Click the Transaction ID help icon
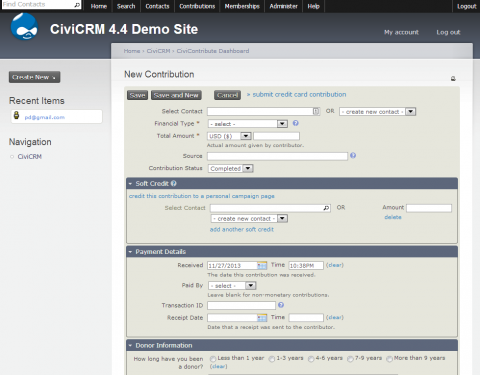 click(281, 305)
